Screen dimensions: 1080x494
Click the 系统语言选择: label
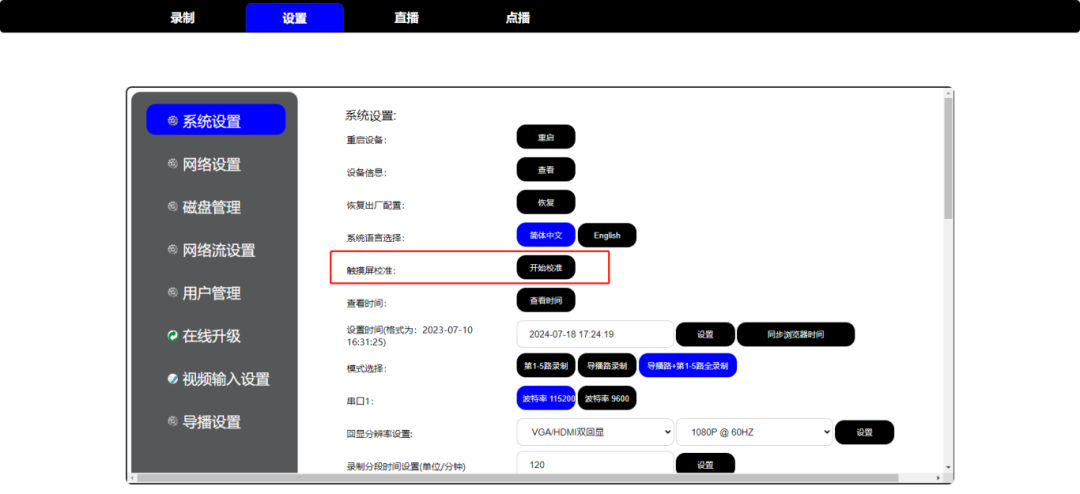pos(375,238)
